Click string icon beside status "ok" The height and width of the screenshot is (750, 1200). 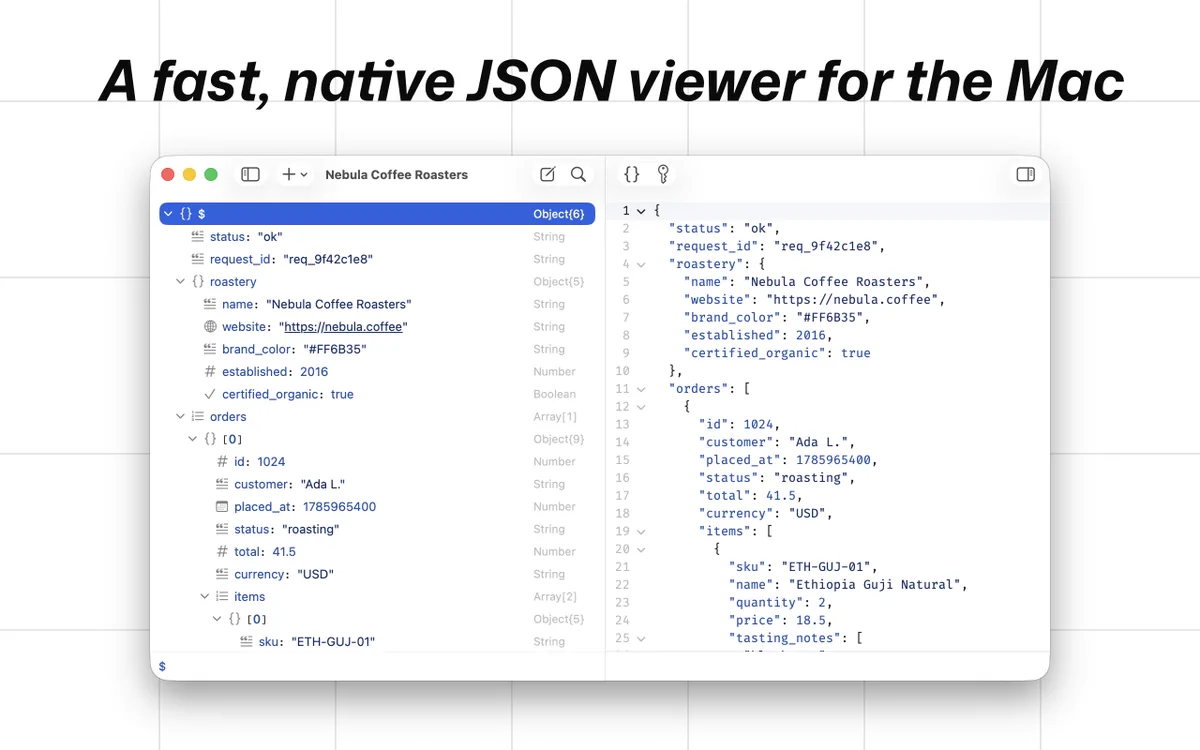198,237
